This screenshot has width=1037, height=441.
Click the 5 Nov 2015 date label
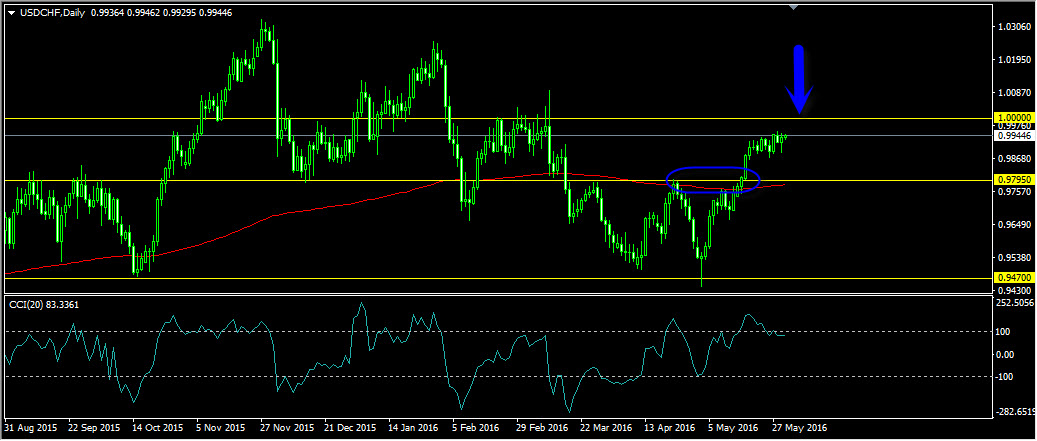coord(222,428)
